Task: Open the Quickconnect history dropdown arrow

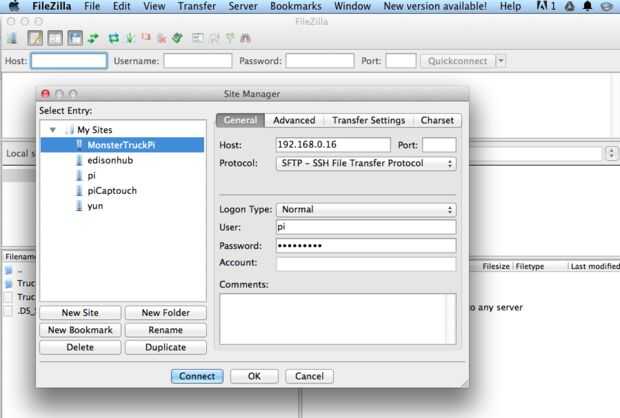Action: pos(501,61)
